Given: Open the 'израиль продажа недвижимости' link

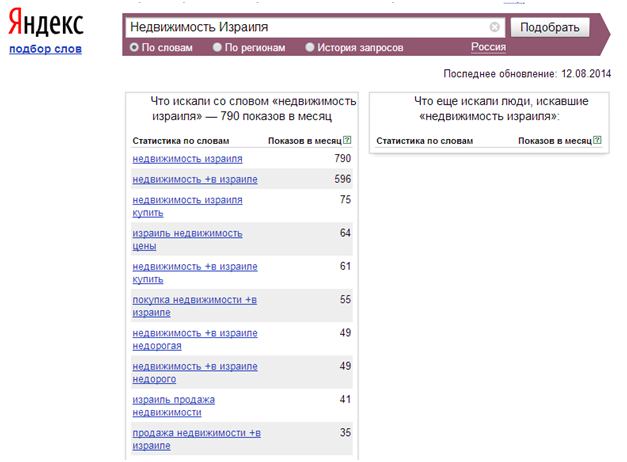Looking at the screenshot, I should (174, 406).
